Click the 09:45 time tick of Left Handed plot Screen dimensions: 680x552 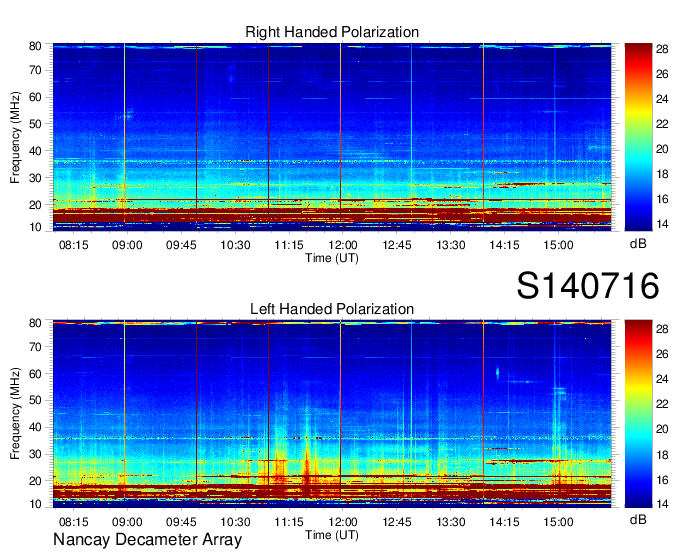click(181, 522)
